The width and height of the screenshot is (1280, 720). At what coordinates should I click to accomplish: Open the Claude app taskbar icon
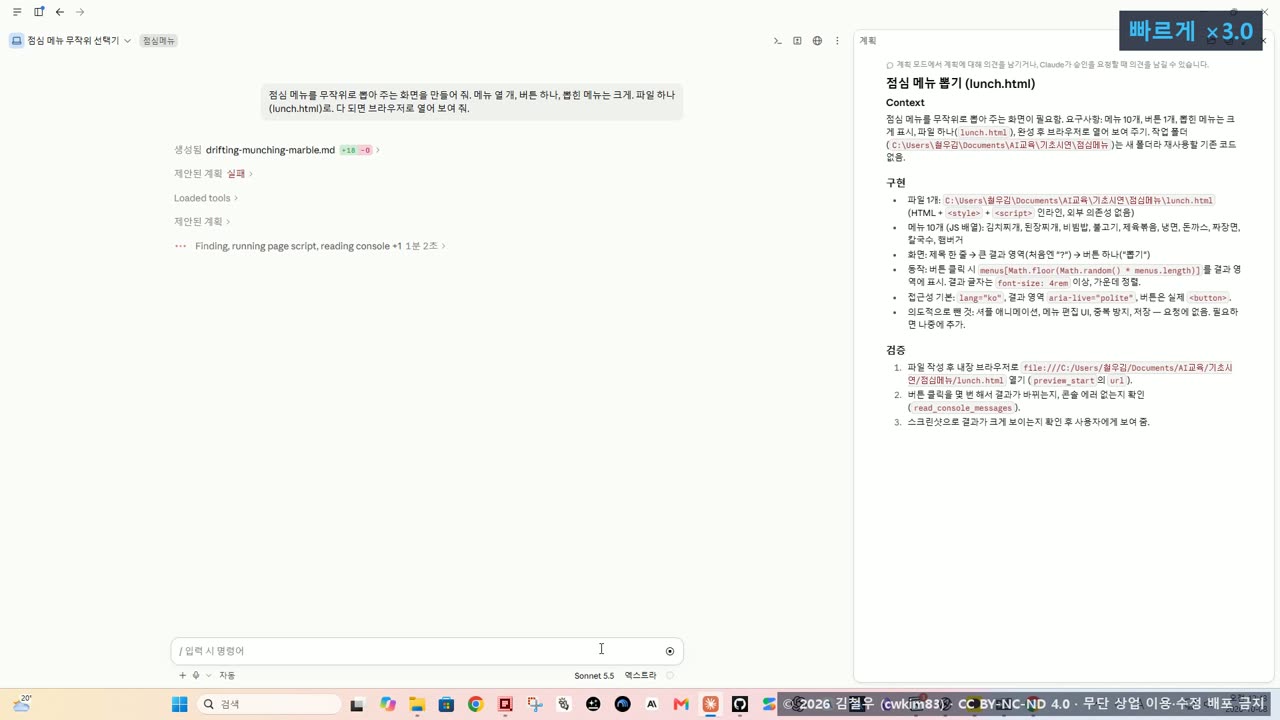point(710,704)
